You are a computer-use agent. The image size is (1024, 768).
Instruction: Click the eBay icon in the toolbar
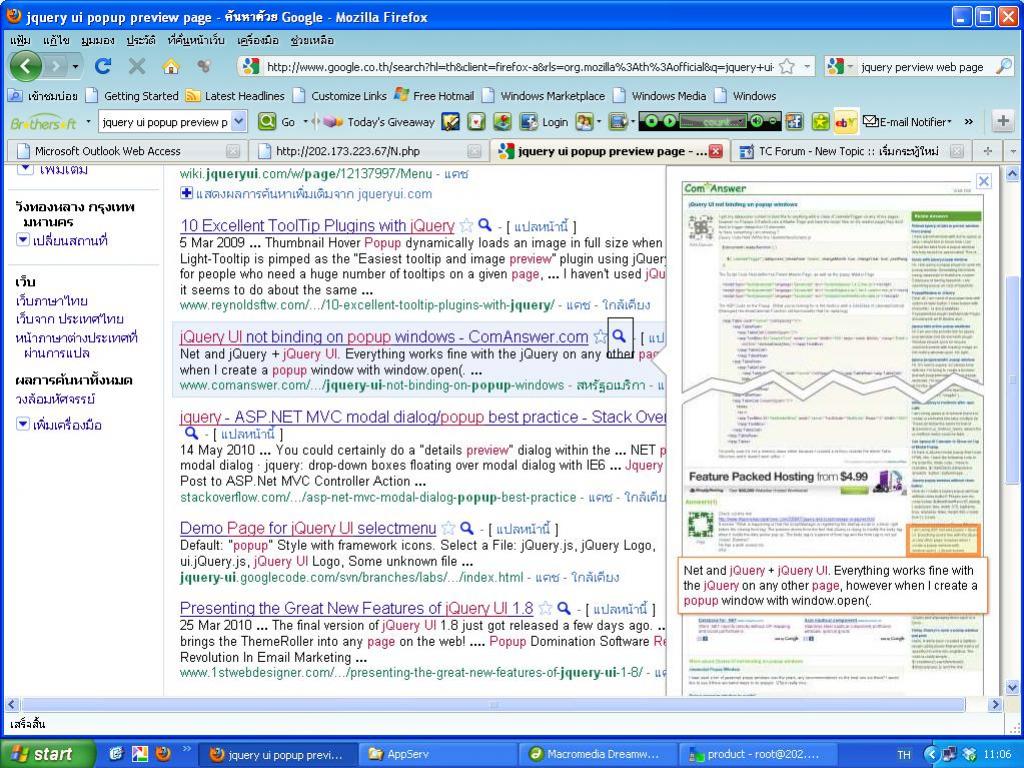pos(845,121)
